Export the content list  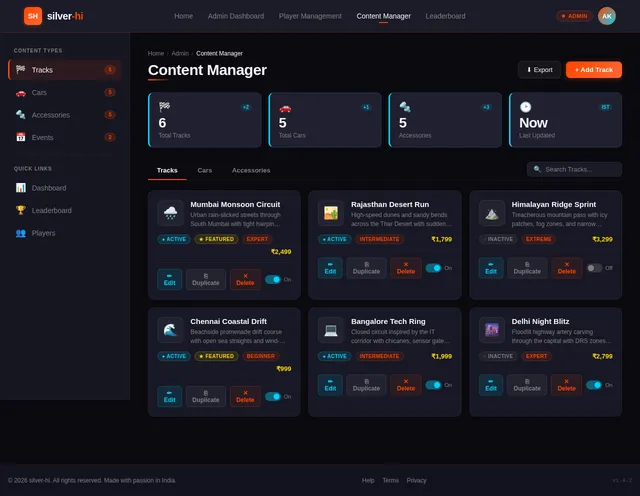pyautogui.click(x=540, y=70)
